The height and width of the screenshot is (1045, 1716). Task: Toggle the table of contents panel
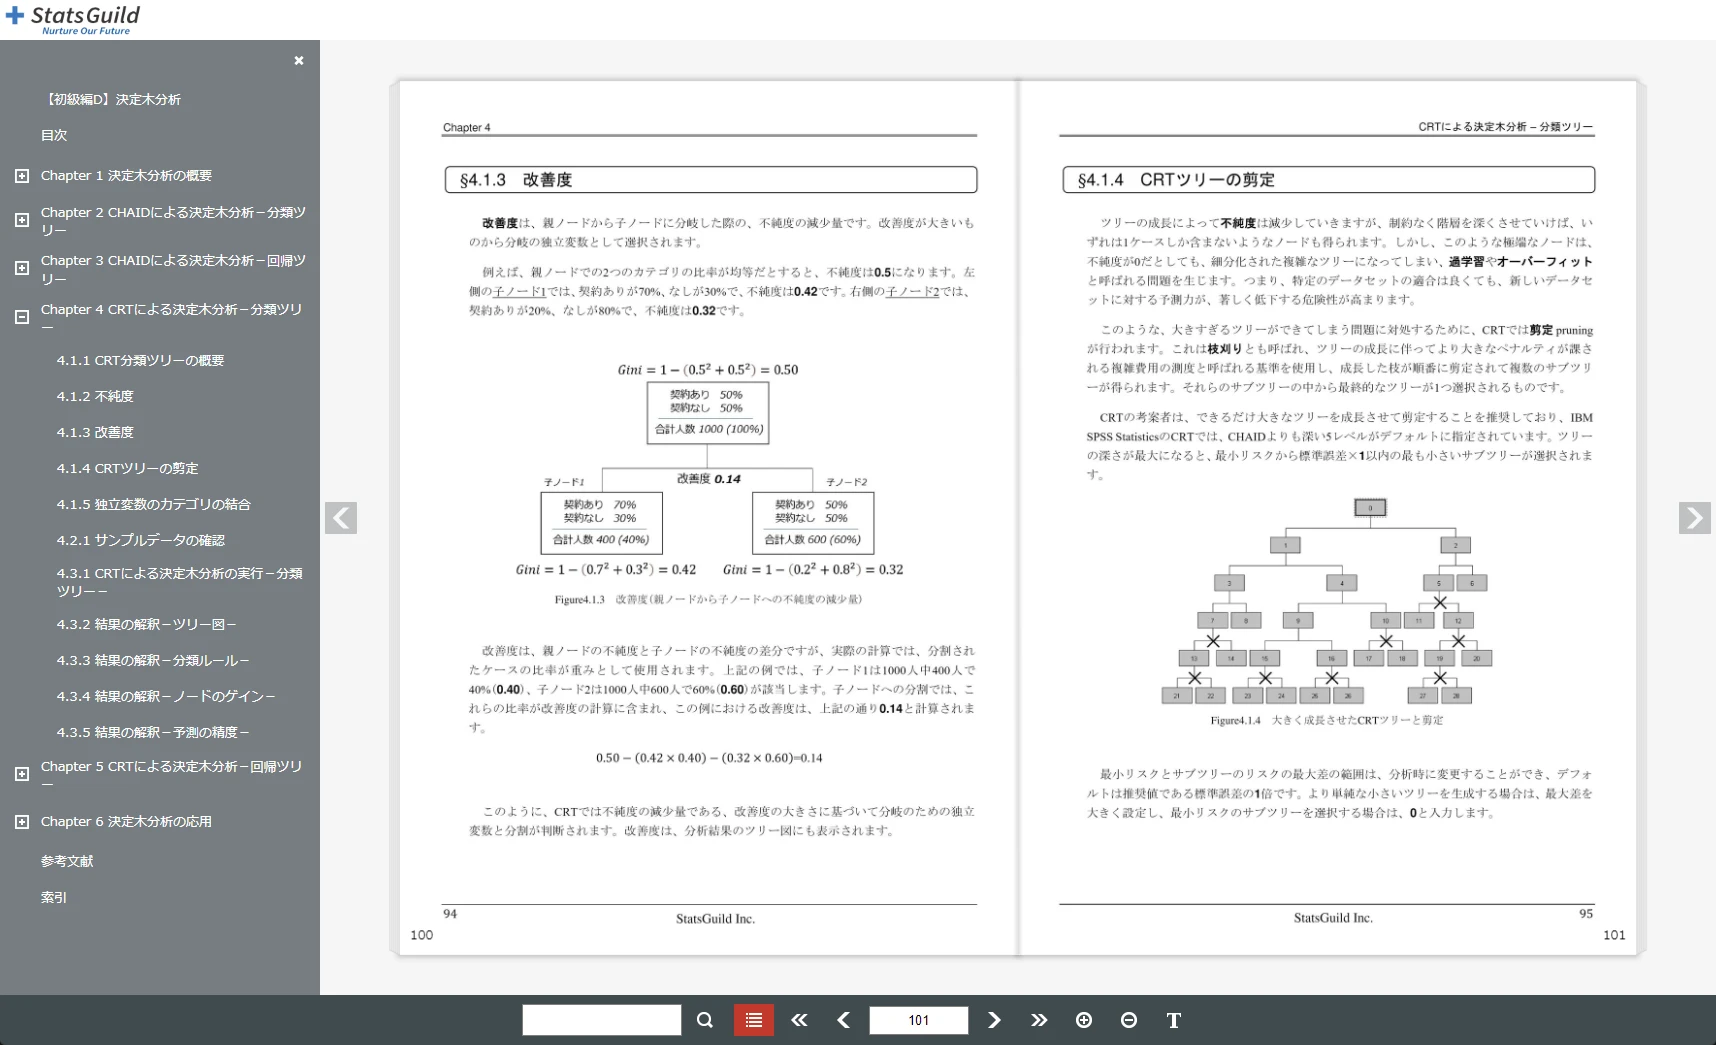[753, 1020]
